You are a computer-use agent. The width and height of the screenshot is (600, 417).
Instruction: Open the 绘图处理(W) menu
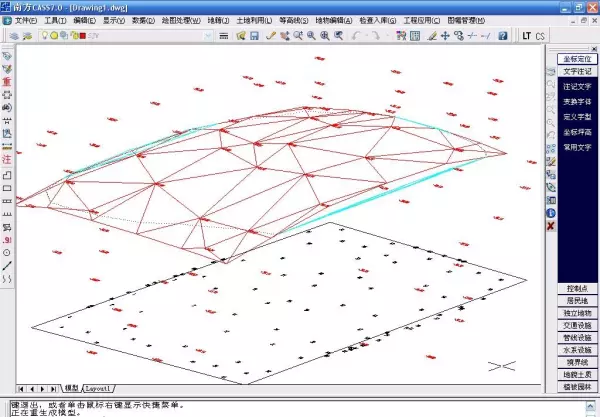point(181,20)
